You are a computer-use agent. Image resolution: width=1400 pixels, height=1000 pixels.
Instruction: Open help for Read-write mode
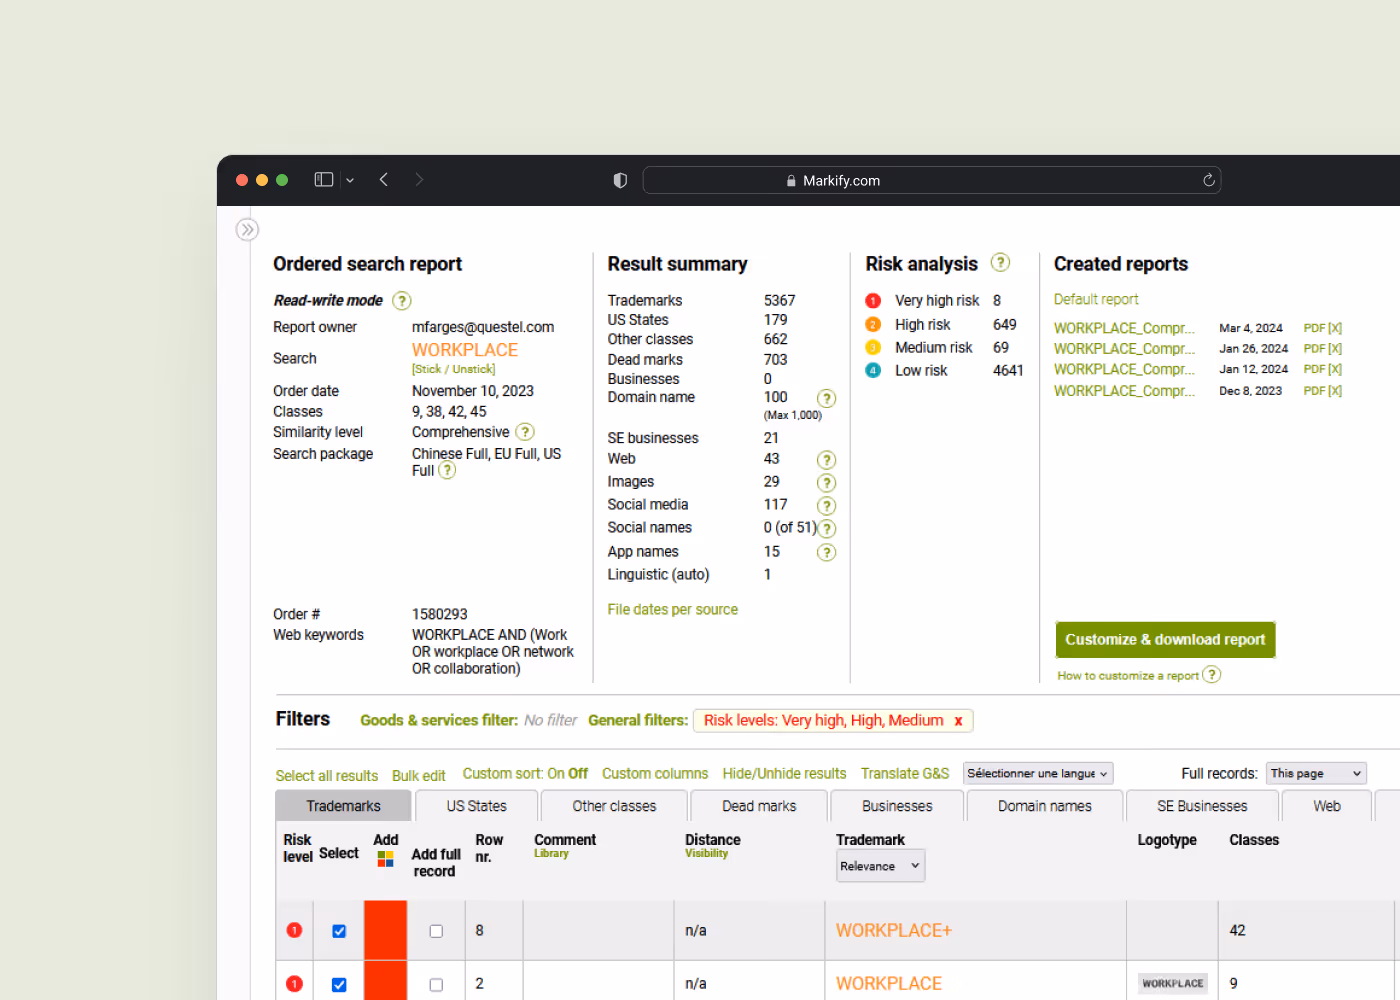pyautogui.click(x=402, y=301)
